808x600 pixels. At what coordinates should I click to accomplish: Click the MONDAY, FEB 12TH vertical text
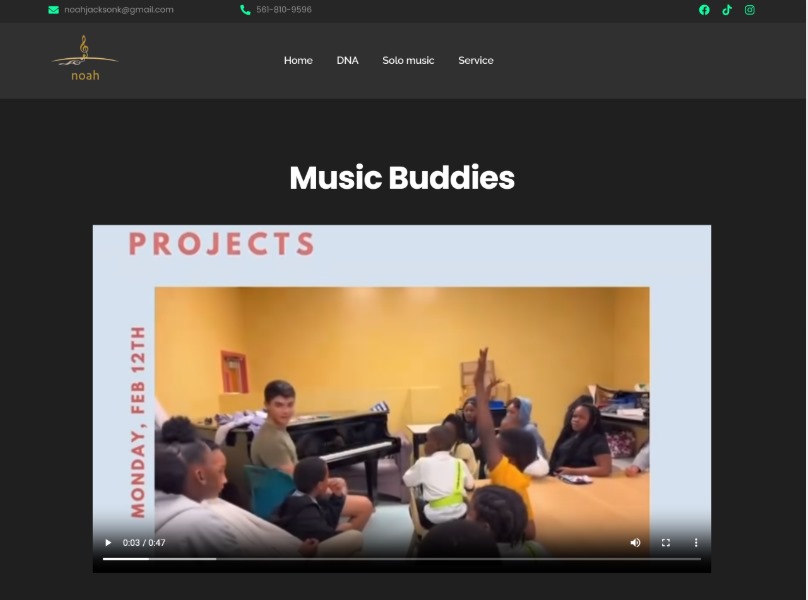coord(138,422)
